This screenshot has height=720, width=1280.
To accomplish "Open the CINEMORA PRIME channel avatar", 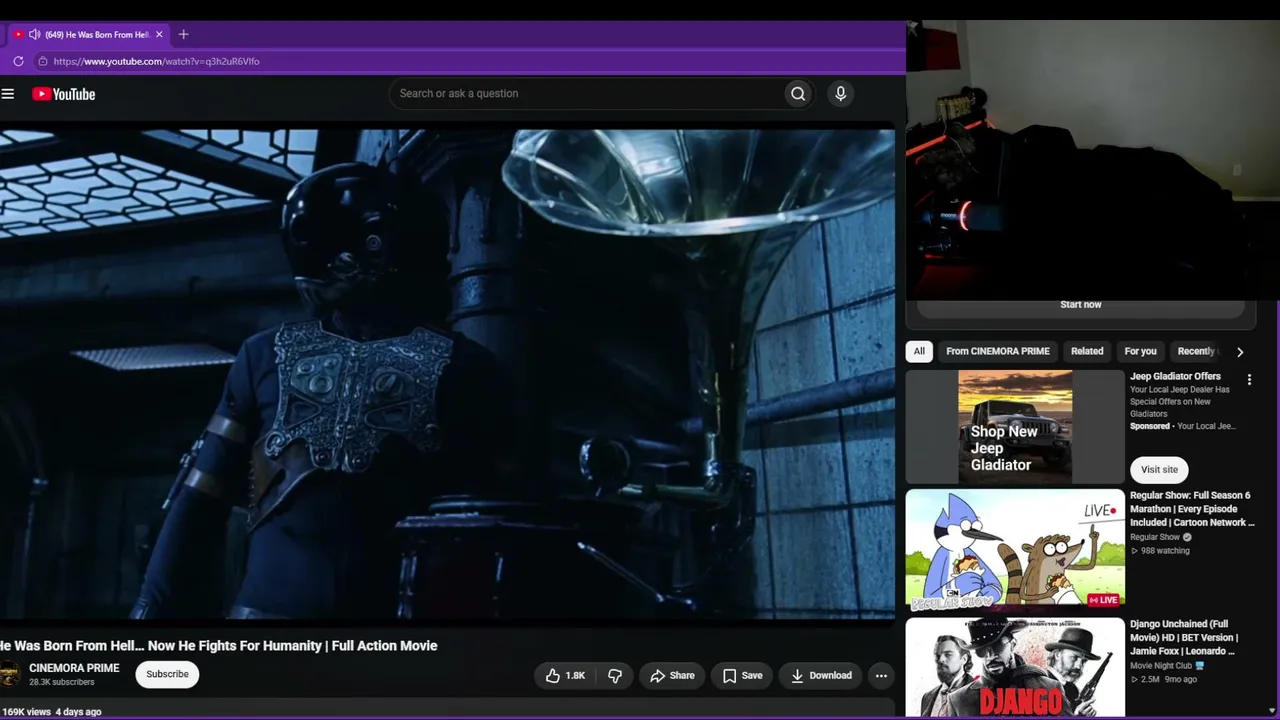I will 9,675.
